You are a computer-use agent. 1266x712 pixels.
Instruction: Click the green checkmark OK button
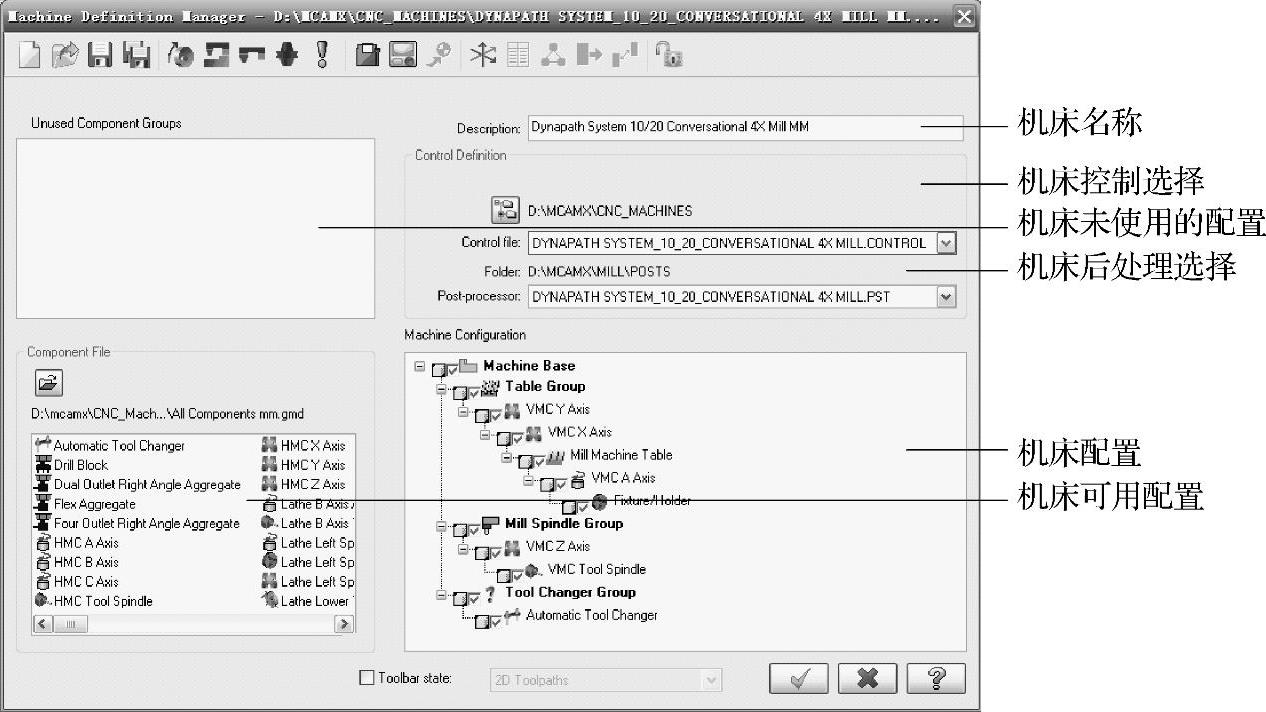point(799,678)
